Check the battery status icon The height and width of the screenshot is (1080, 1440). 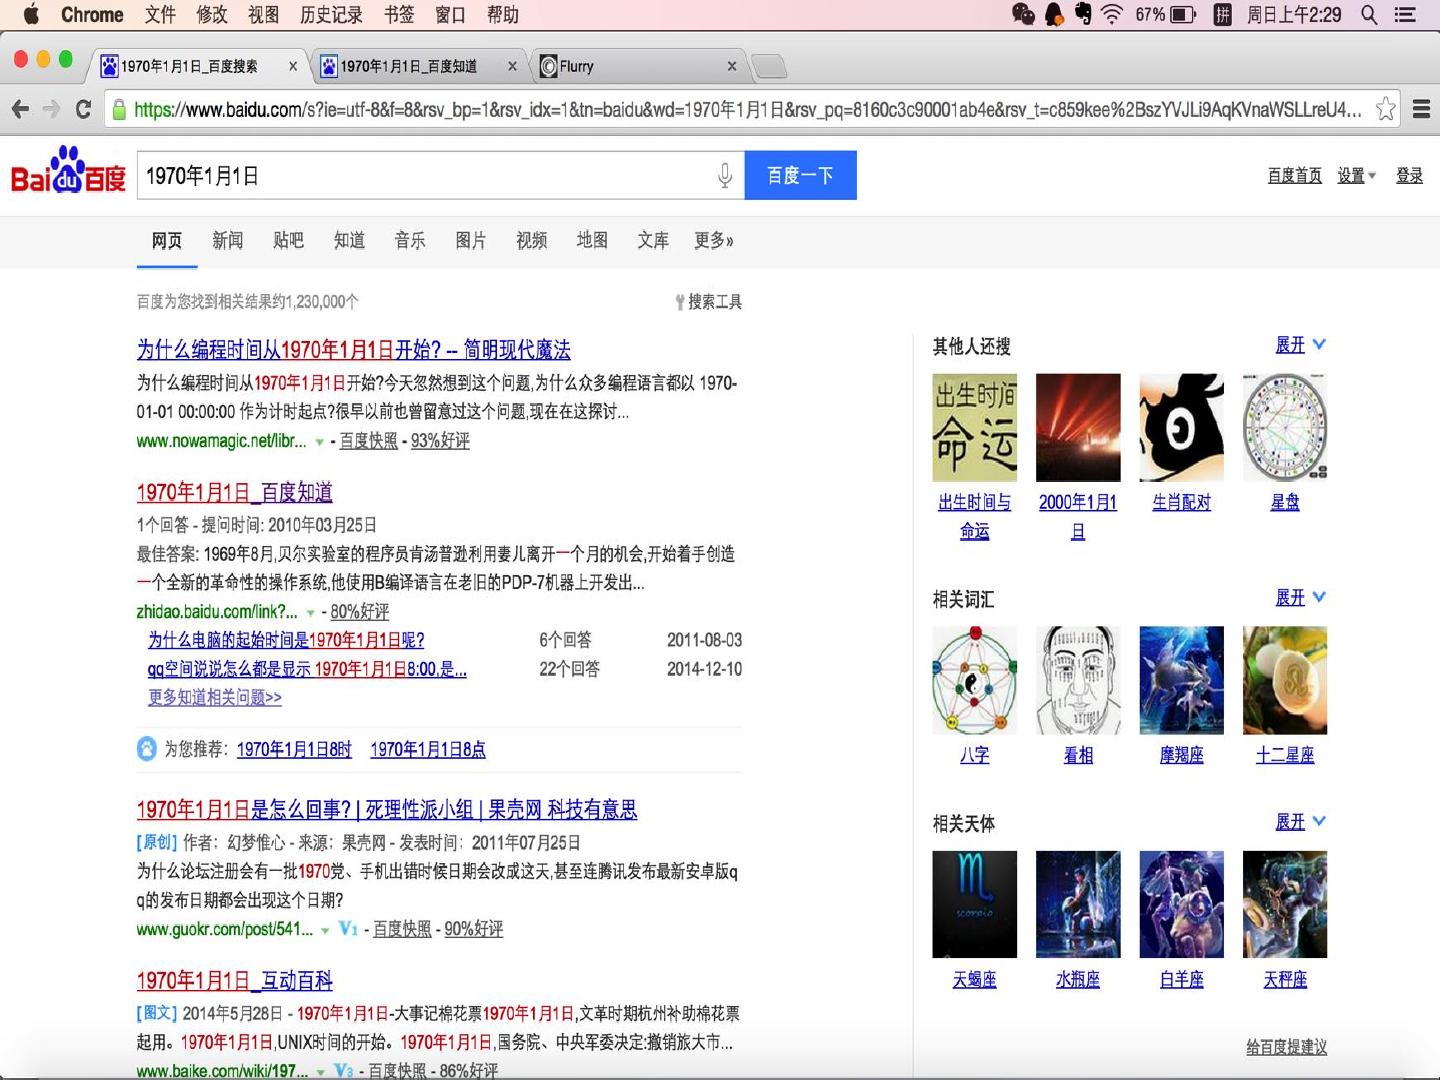point(1183,14)
